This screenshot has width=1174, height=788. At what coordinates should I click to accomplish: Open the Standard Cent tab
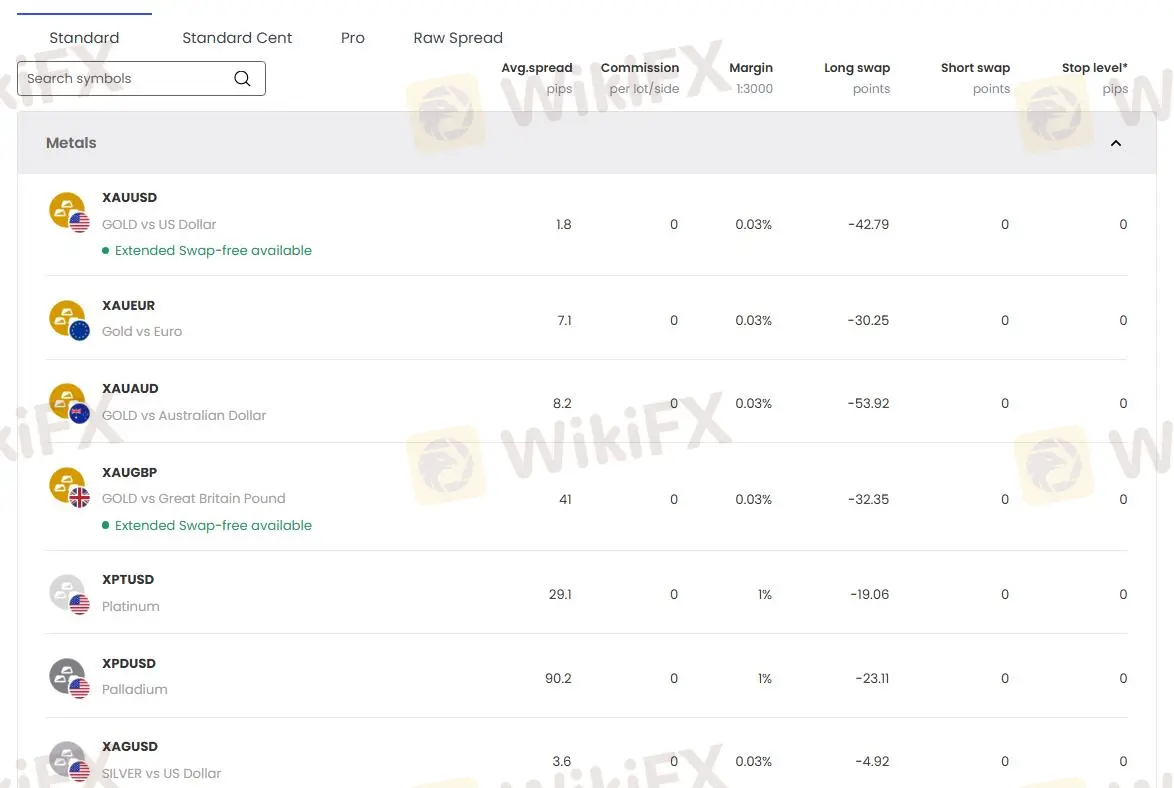click(x=237, y=37)
